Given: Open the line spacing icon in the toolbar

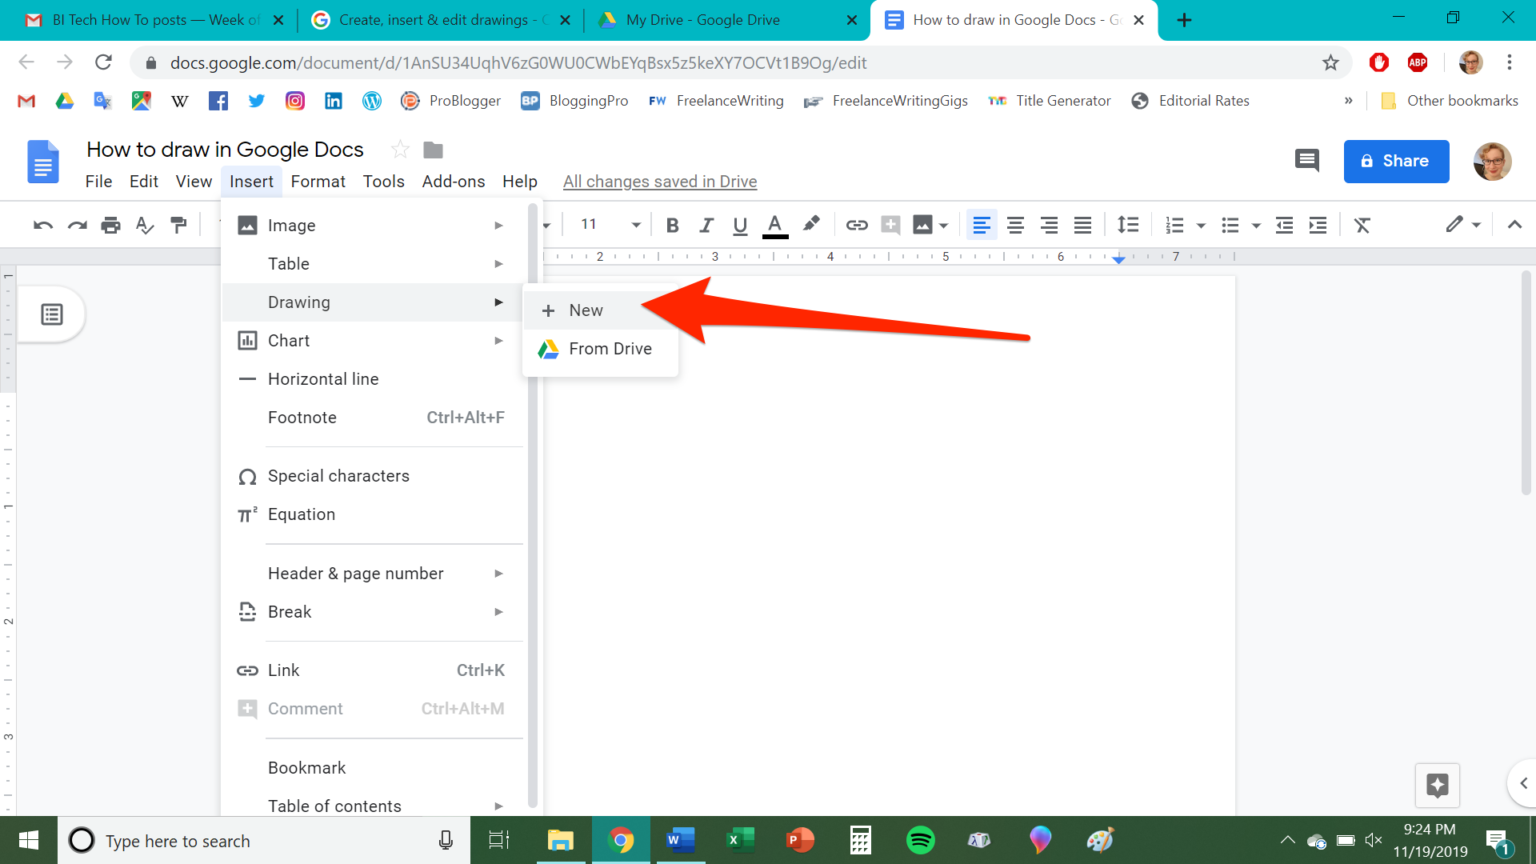Looking at the screenshot, I should pos(1129,224).
